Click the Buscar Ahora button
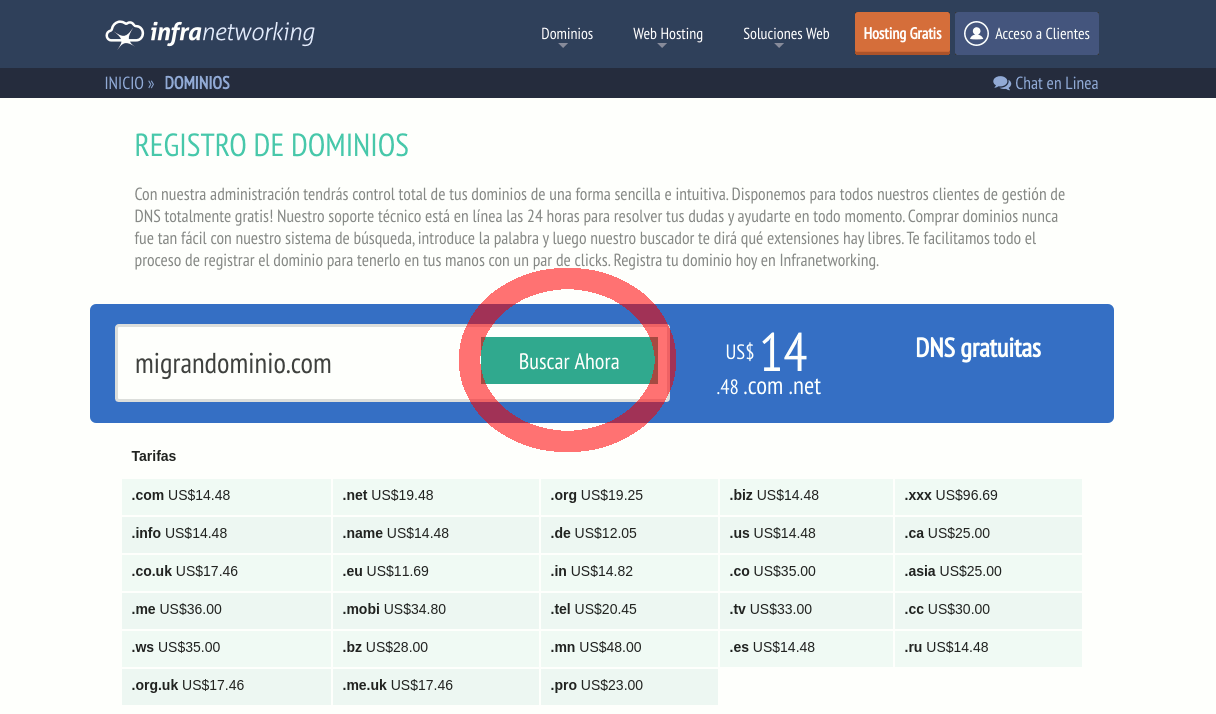Viewport: 1216px width, 714px height. point(567,361)
